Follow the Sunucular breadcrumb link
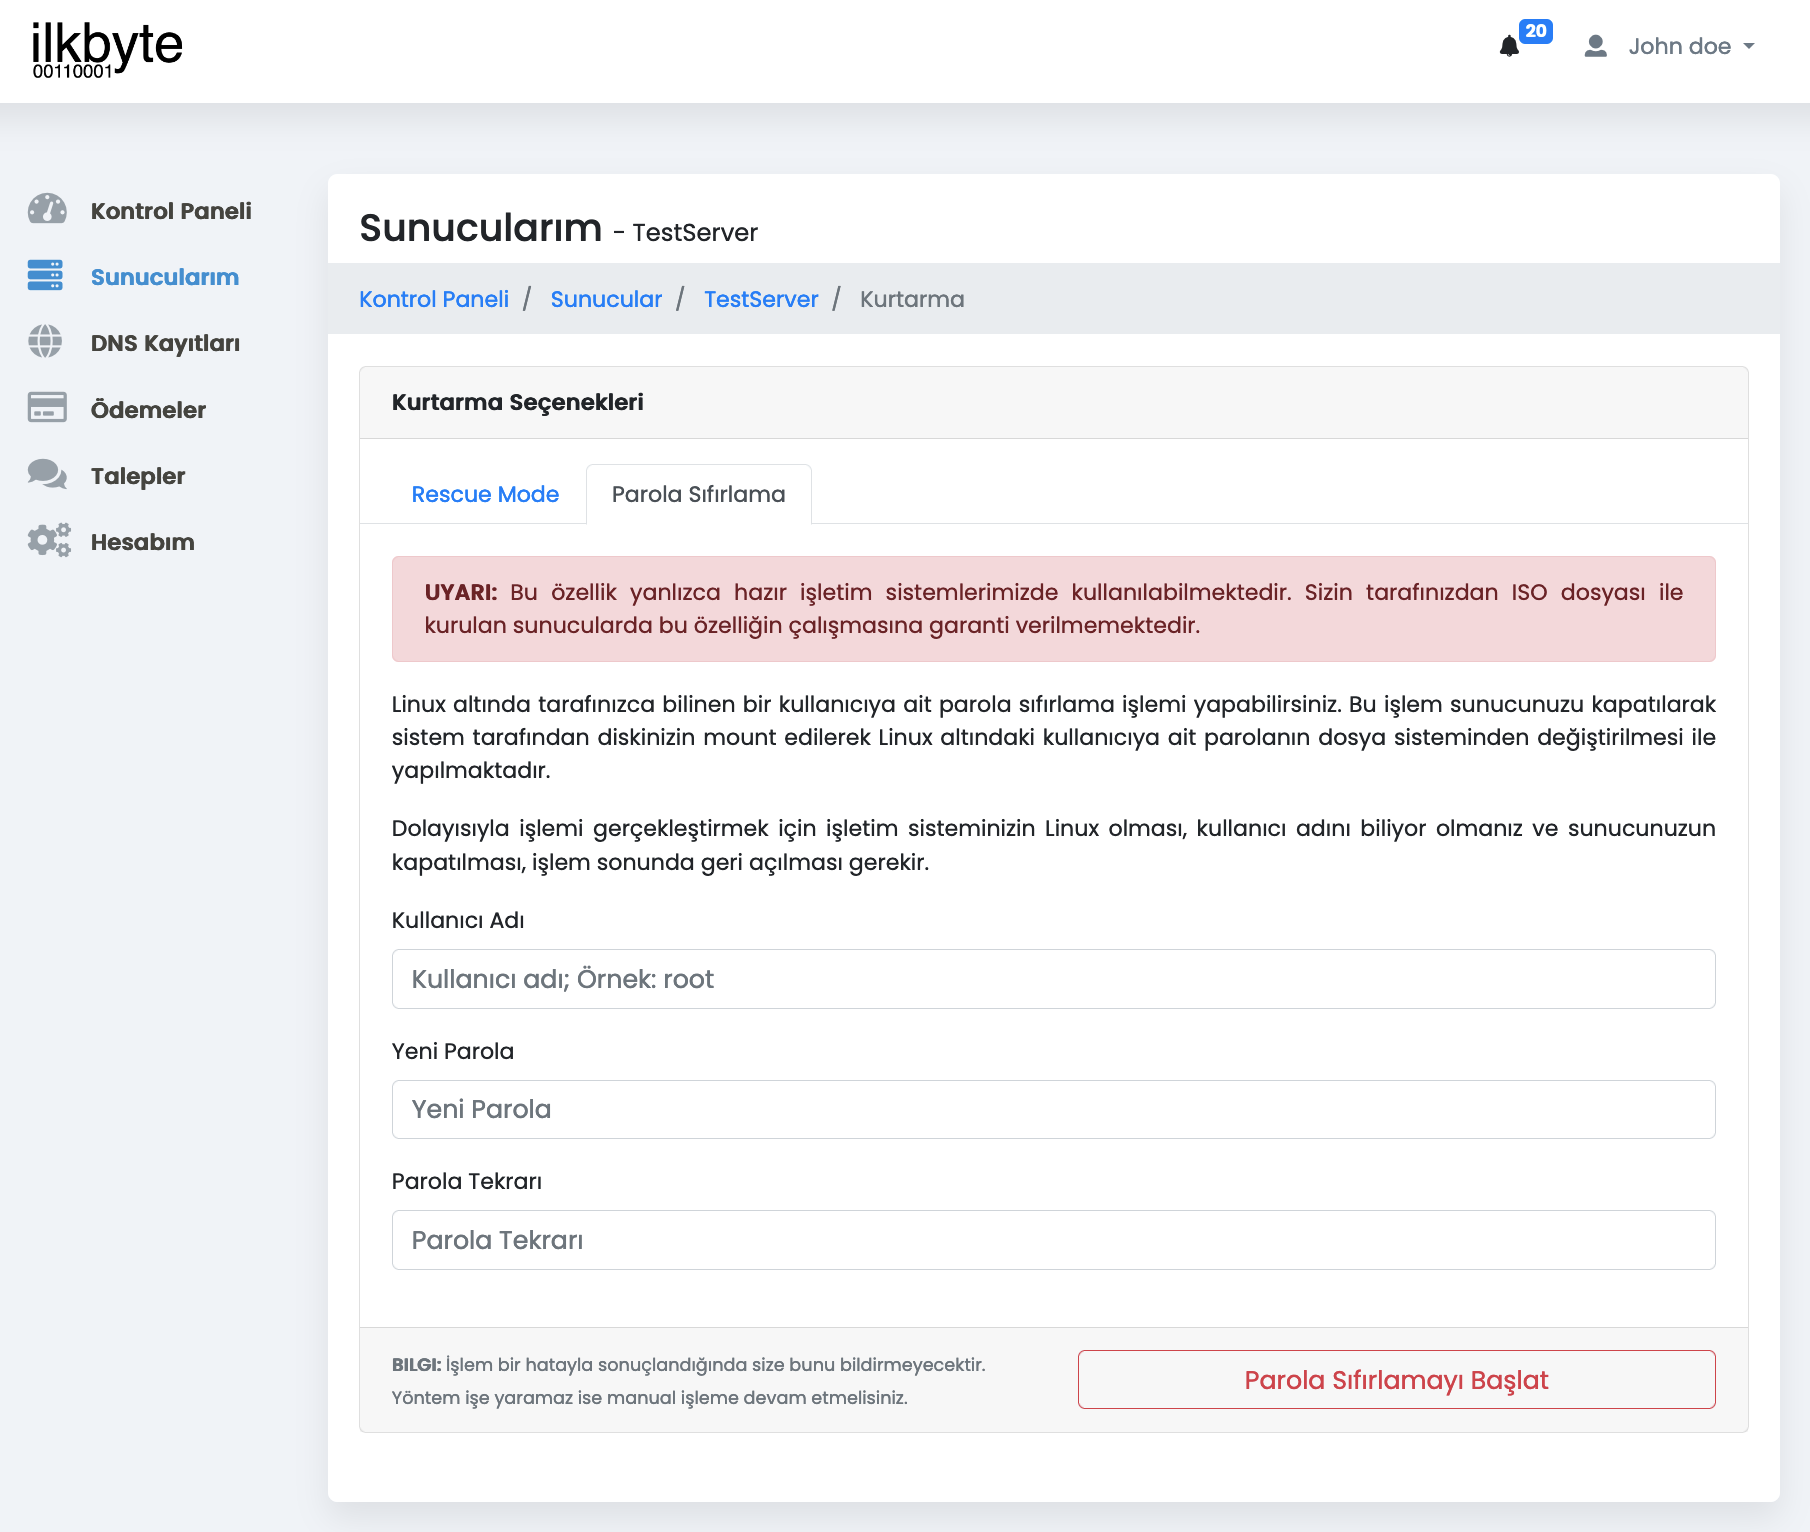This screenshot has height=1532, width=1810. (606, 299)
